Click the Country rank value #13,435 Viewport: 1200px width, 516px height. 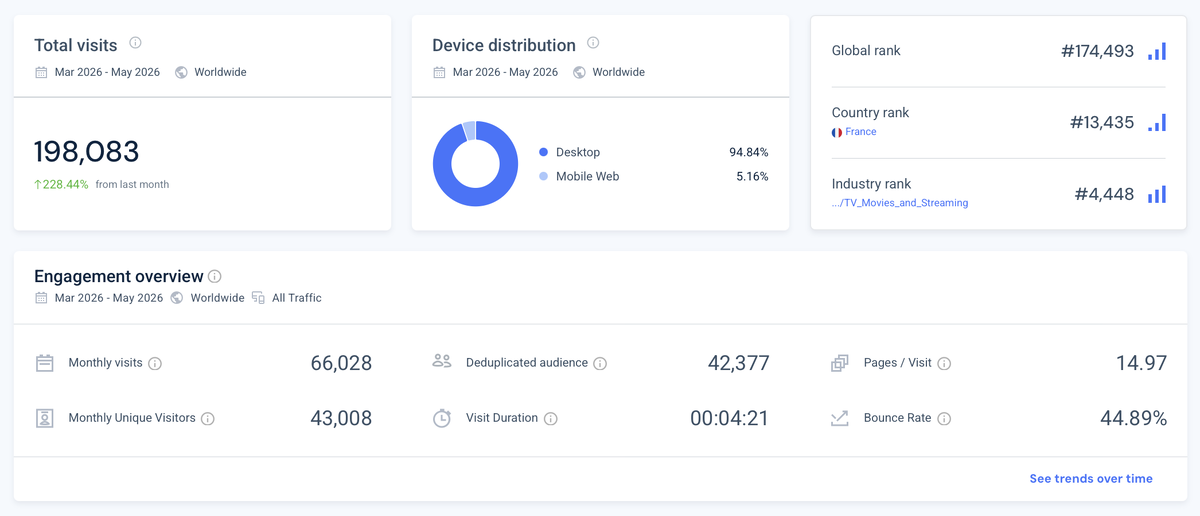1102,123
